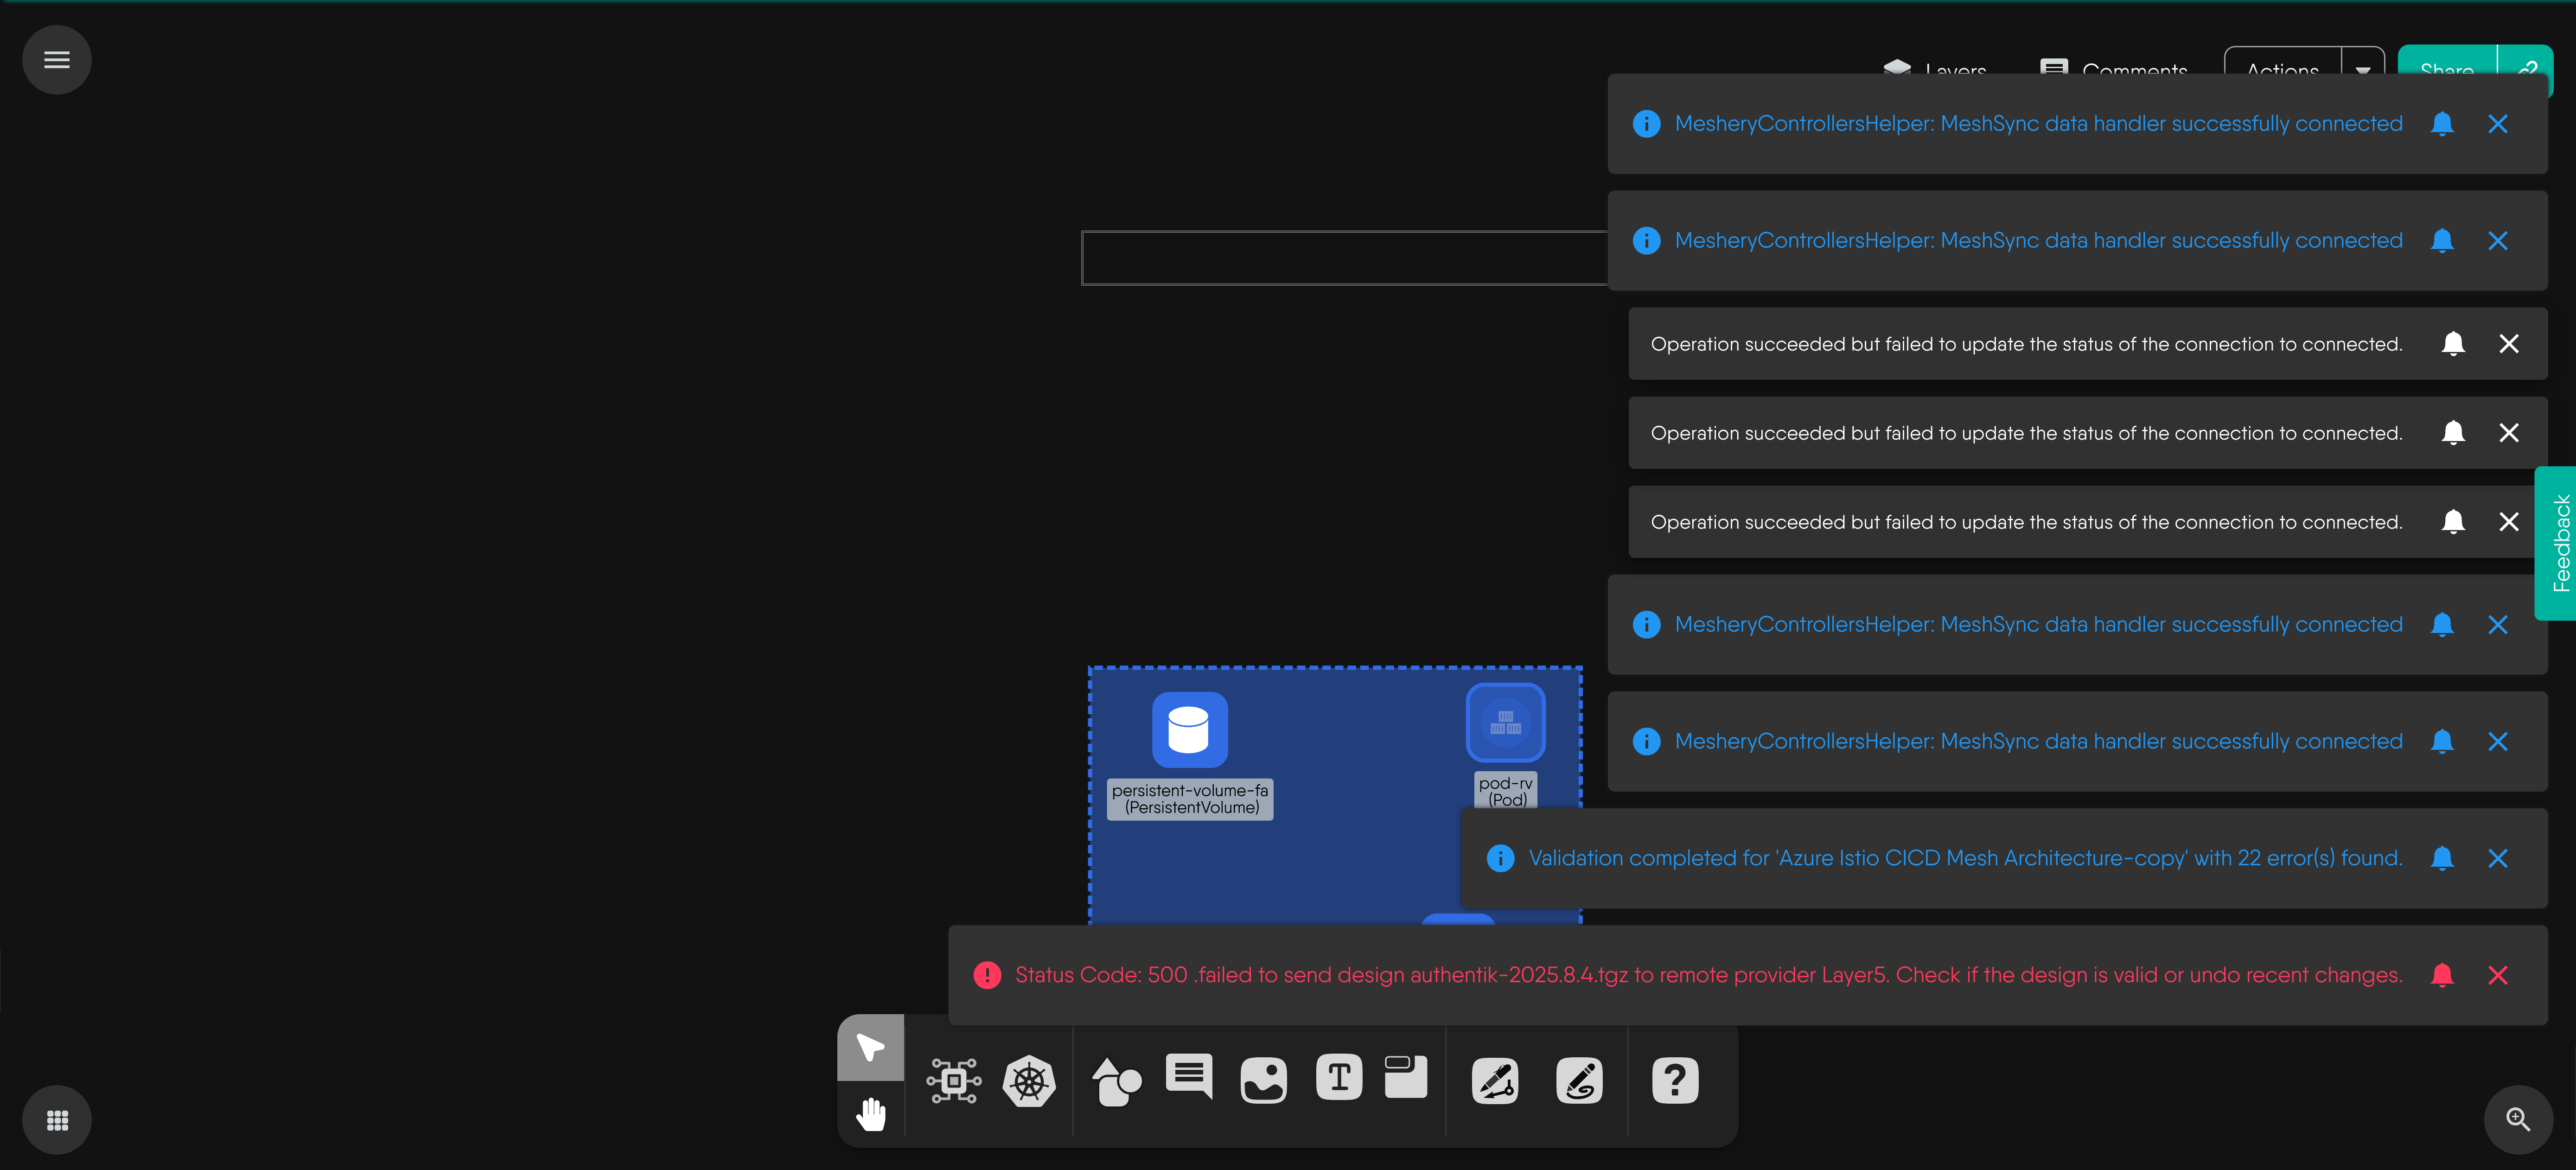Viewport: 2576px width, 1170px height.
Task: Open the Feedback side tab
Action: [2559, 543]
